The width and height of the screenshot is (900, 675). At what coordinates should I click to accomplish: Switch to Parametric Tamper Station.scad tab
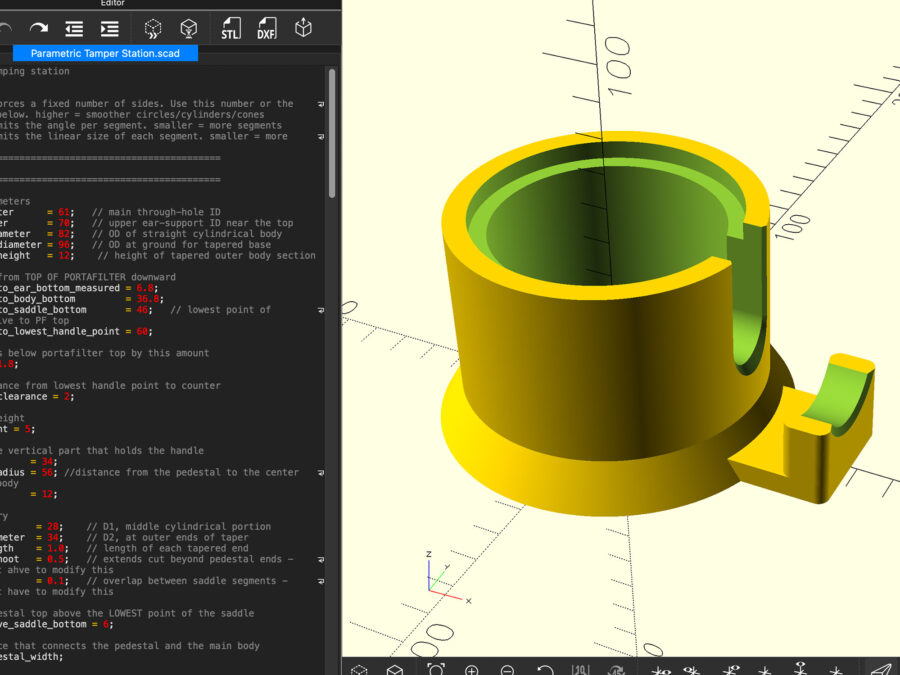[105, 53]
